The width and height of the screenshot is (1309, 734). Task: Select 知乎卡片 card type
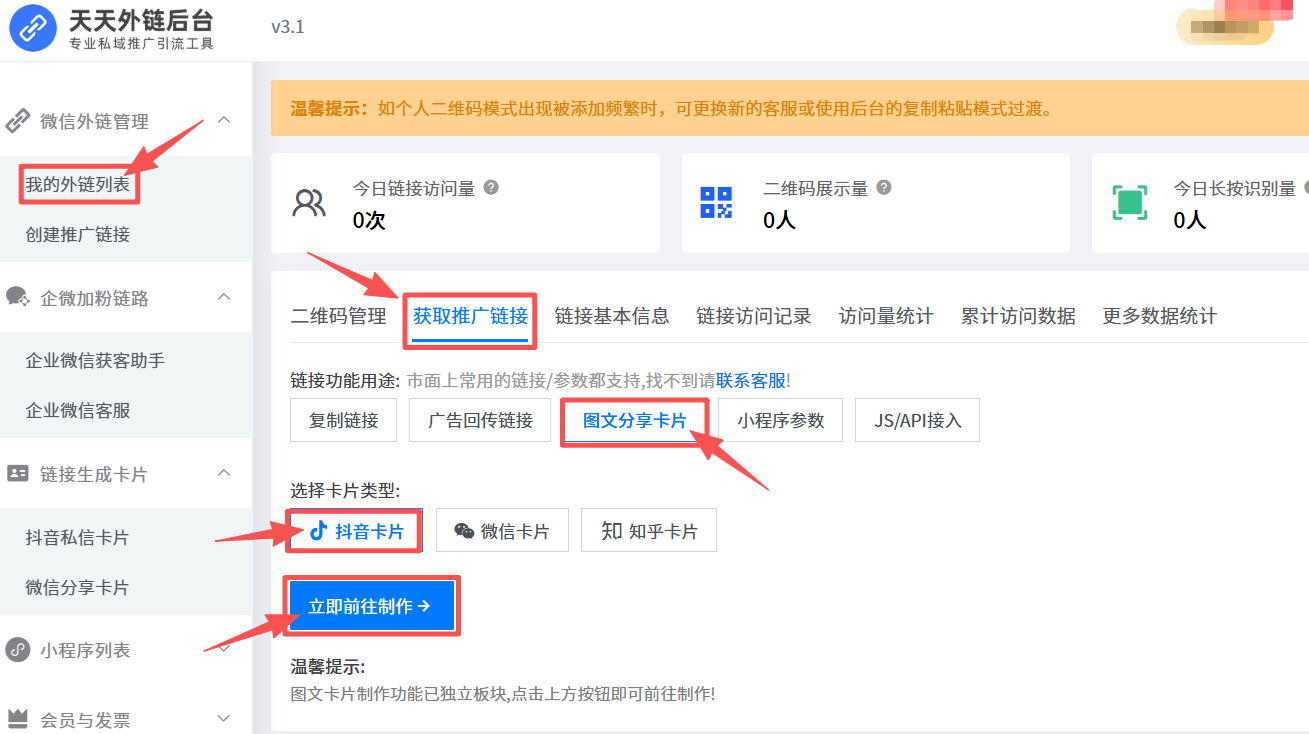tap(649, 531)
